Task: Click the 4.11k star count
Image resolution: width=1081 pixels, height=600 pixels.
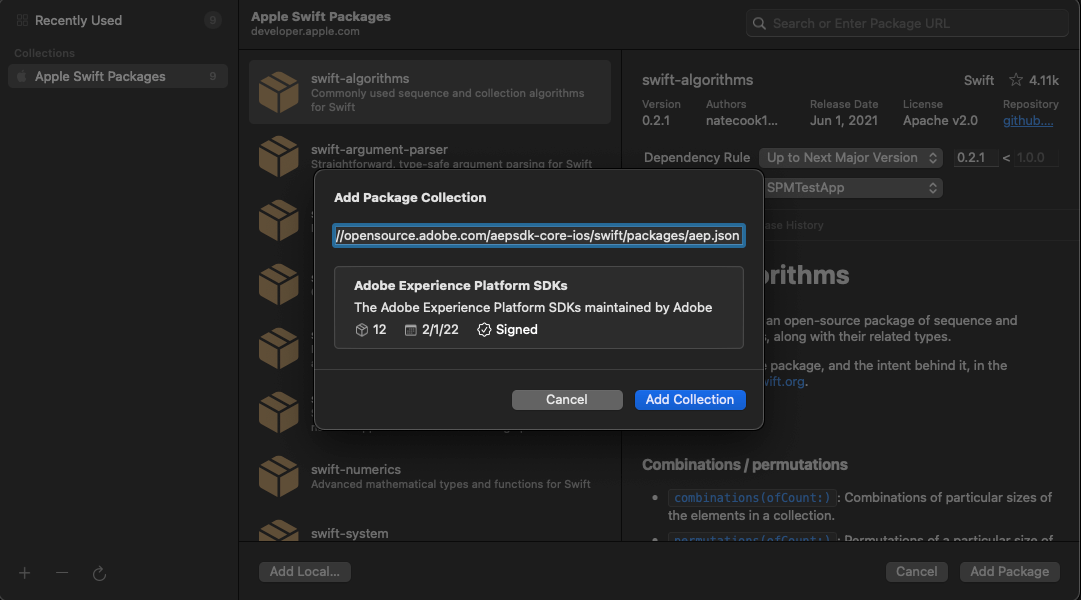Action: point(1044,81)
